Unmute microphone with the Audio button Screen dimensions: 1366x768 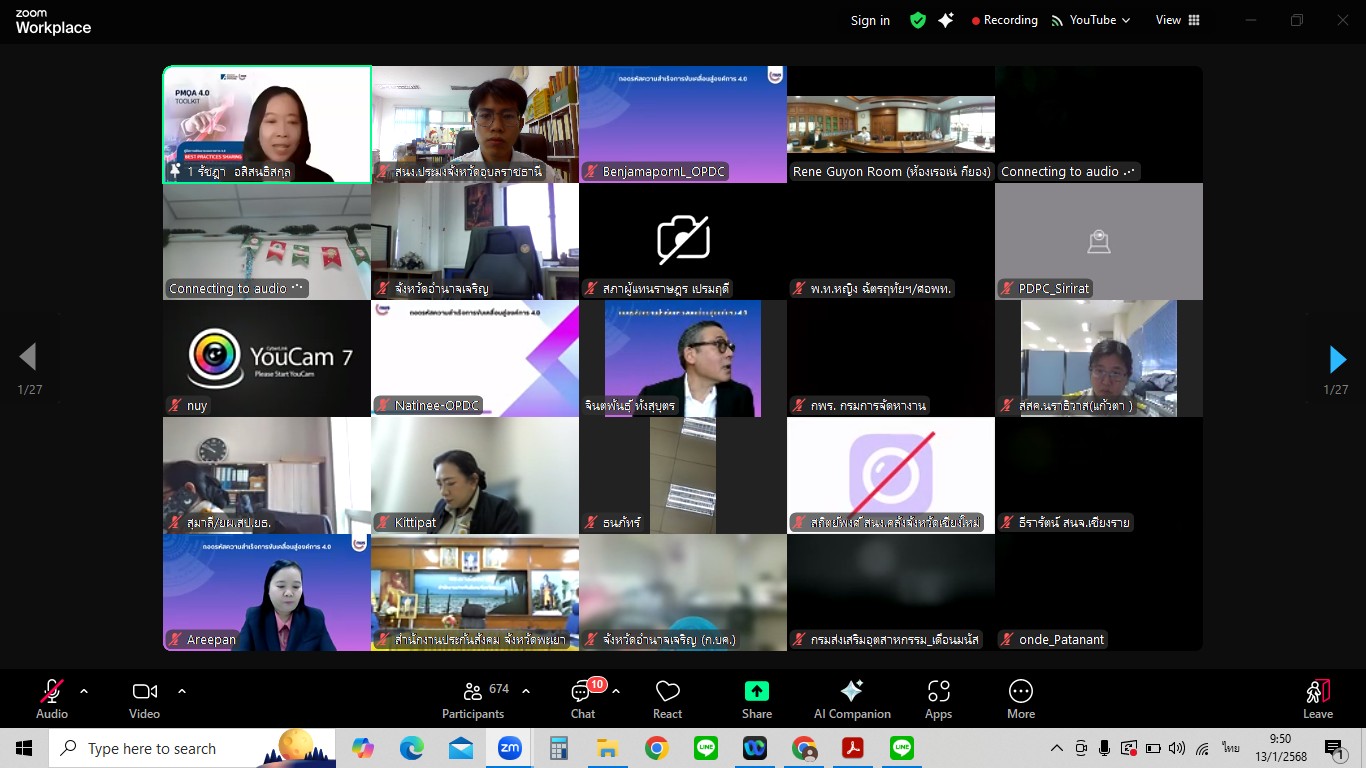52,699
